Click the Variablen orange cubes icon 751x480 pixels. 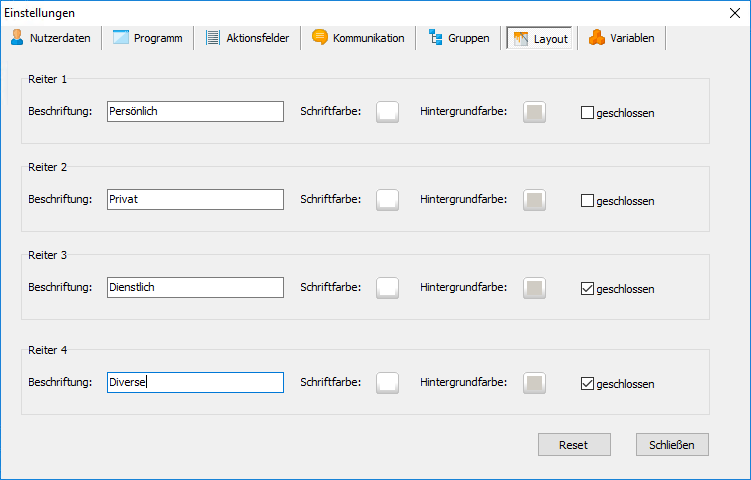pos(596,38)
